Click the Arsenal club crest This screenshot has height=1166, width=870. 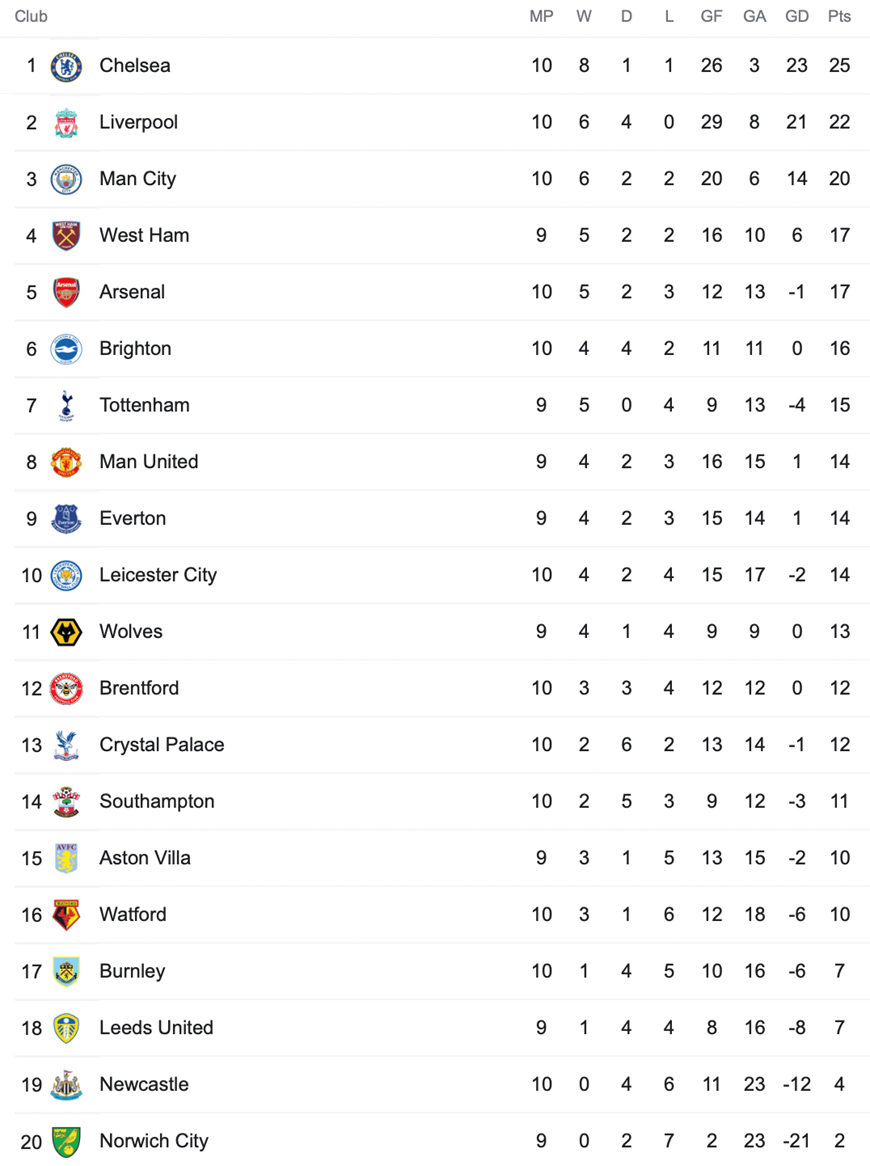tap(66, 292)
